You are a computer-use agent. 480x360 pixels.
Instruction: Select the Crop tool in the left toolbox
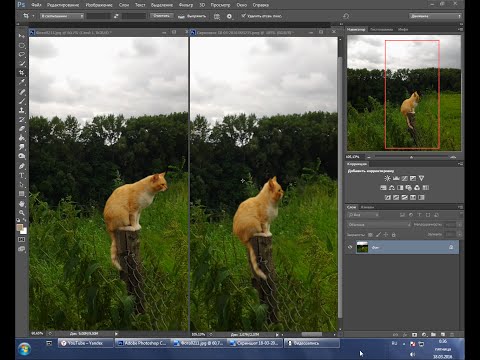click(22, 72)
